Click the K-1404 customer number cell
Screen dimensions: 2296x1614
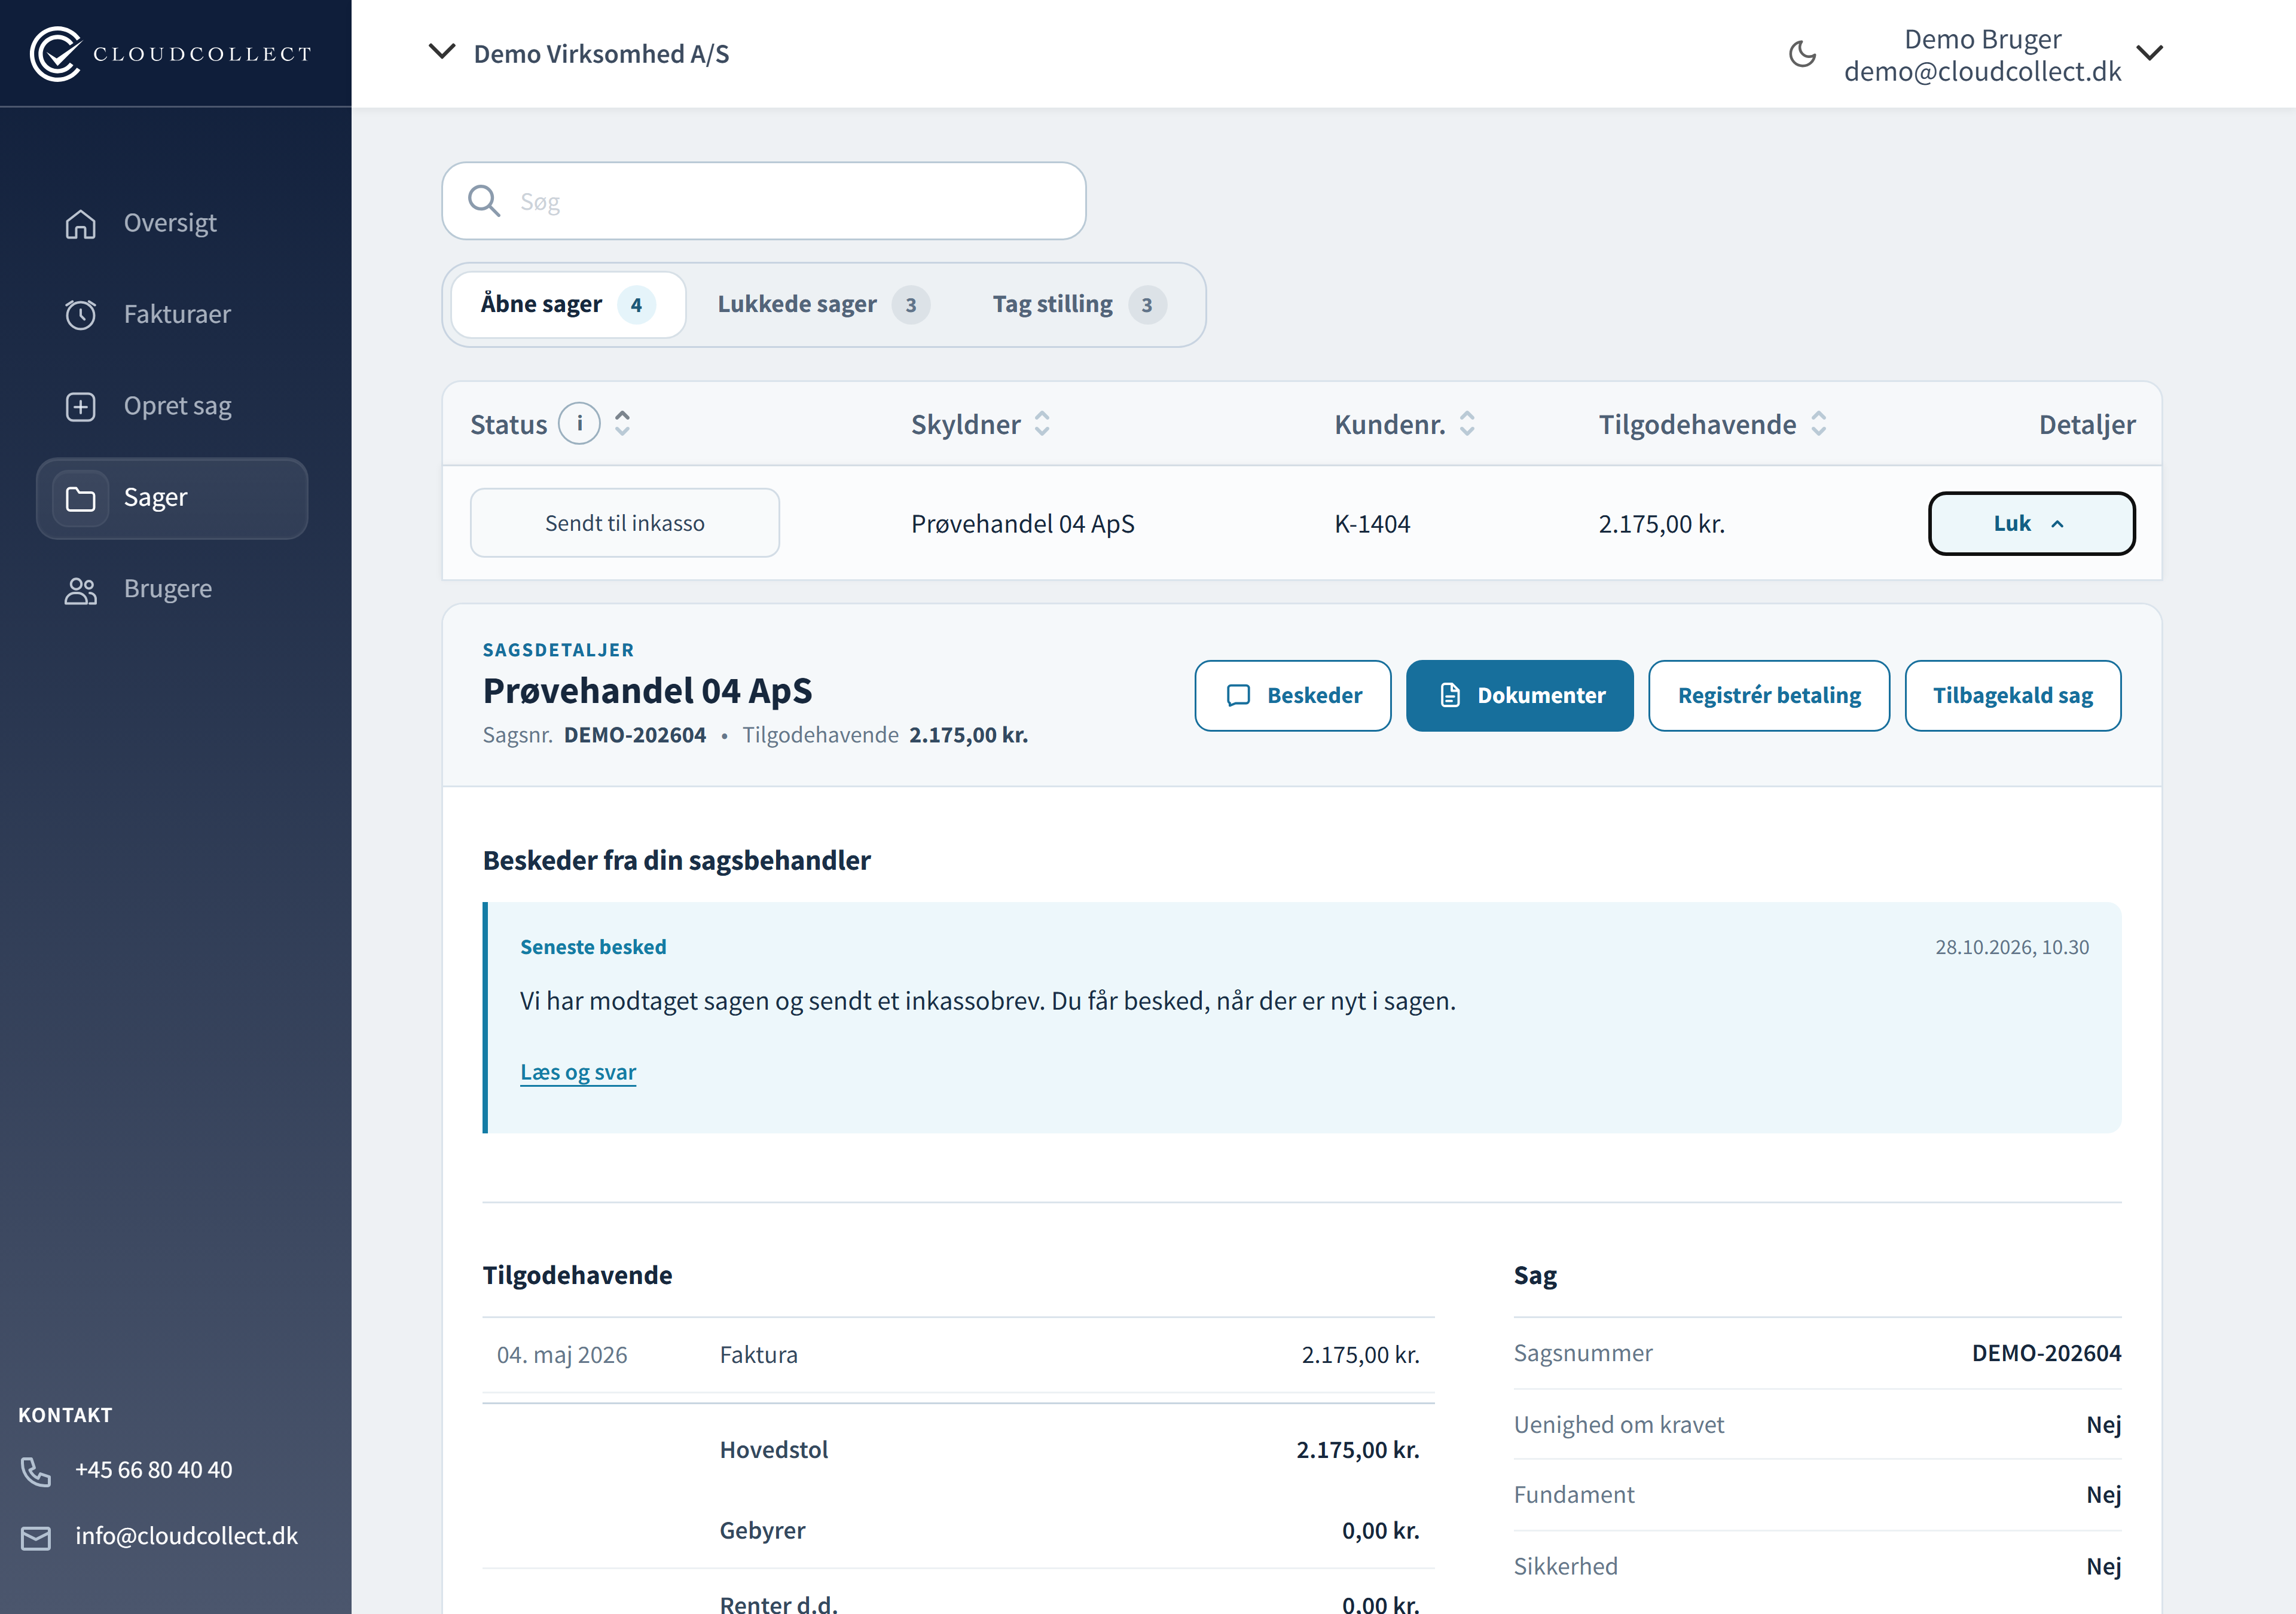tap(1372, 524)
